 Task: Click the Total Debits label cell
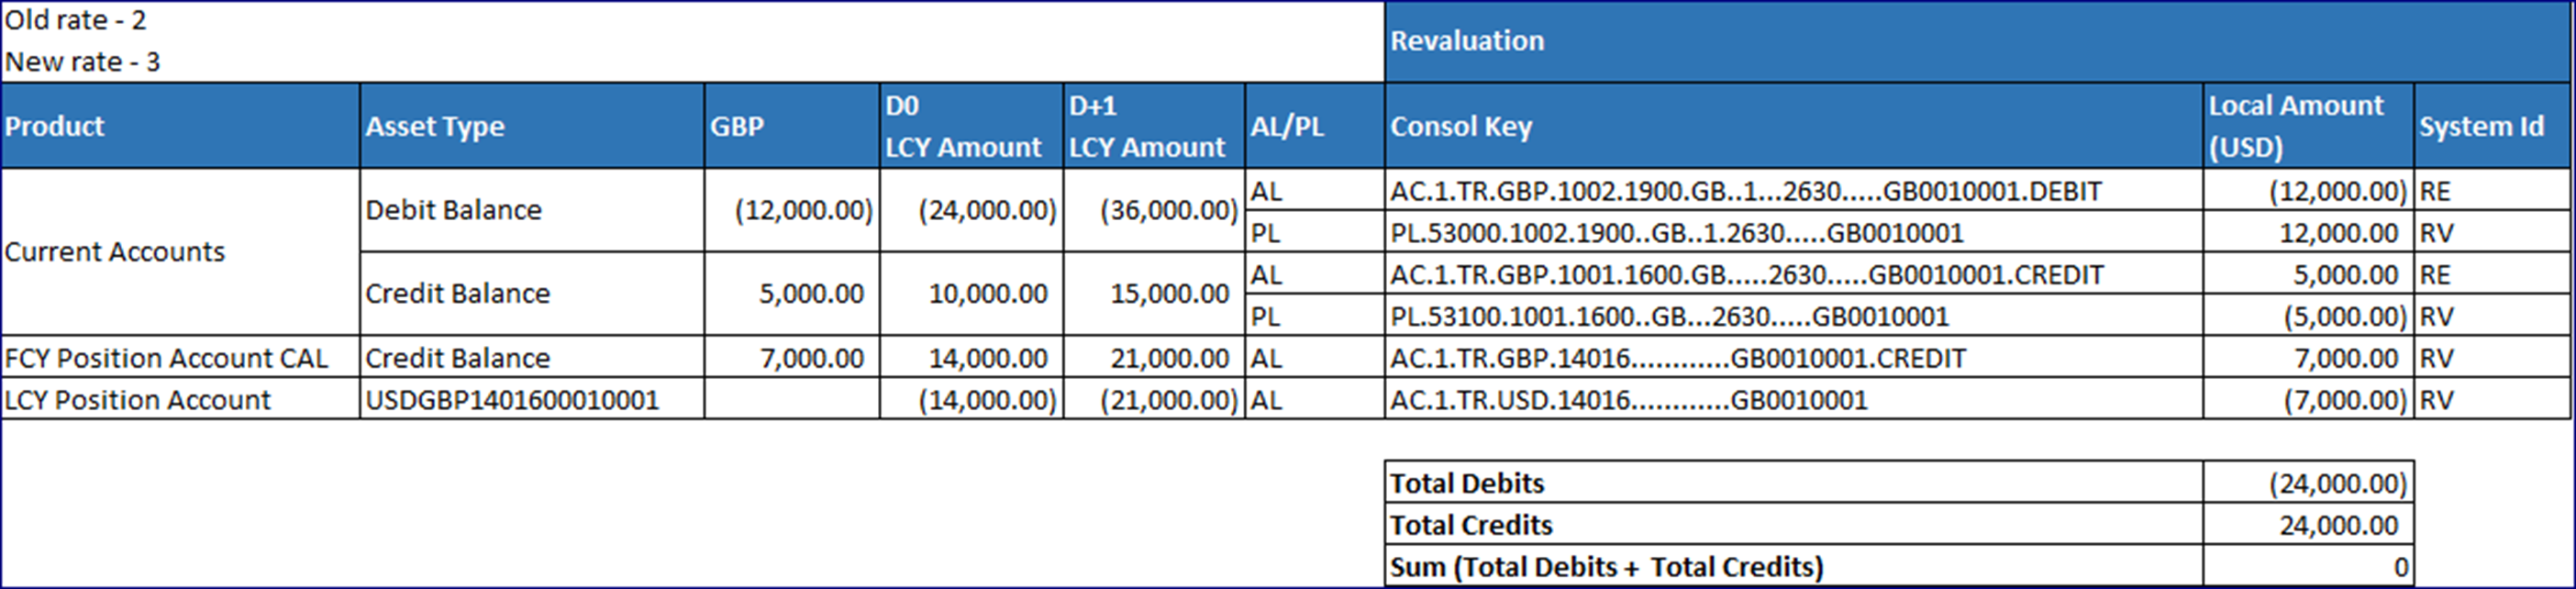1794,483
